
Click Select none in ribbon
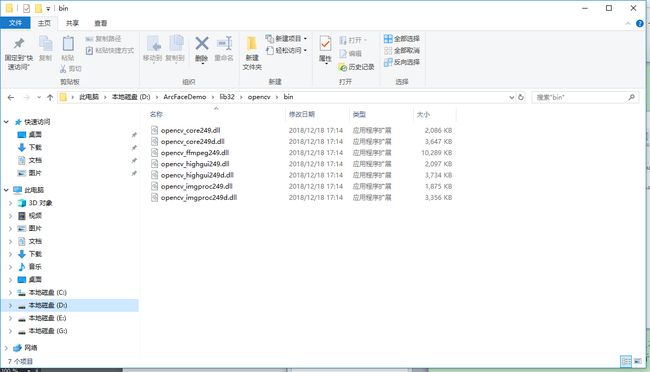pos(402,50)
